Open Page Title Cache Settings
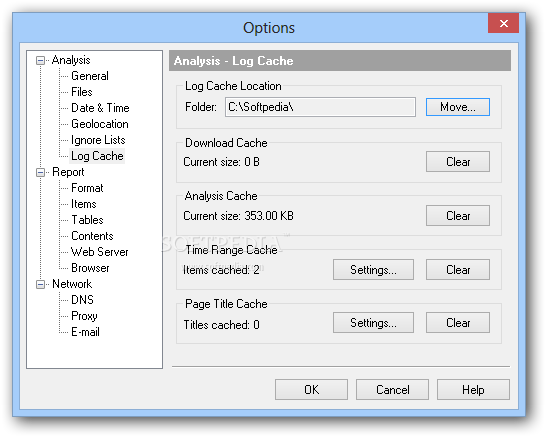Screen dimensions: 546x437 point(373,323)
